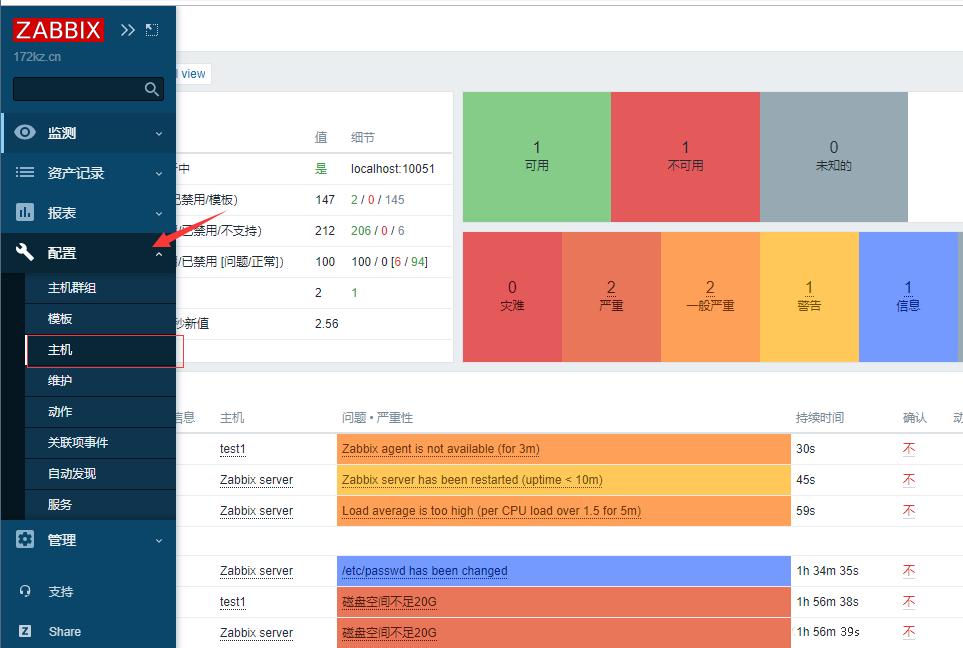963x648 pixels.
Task: Expand the 报表 menu chevron
Action: [x=157, y=212]
